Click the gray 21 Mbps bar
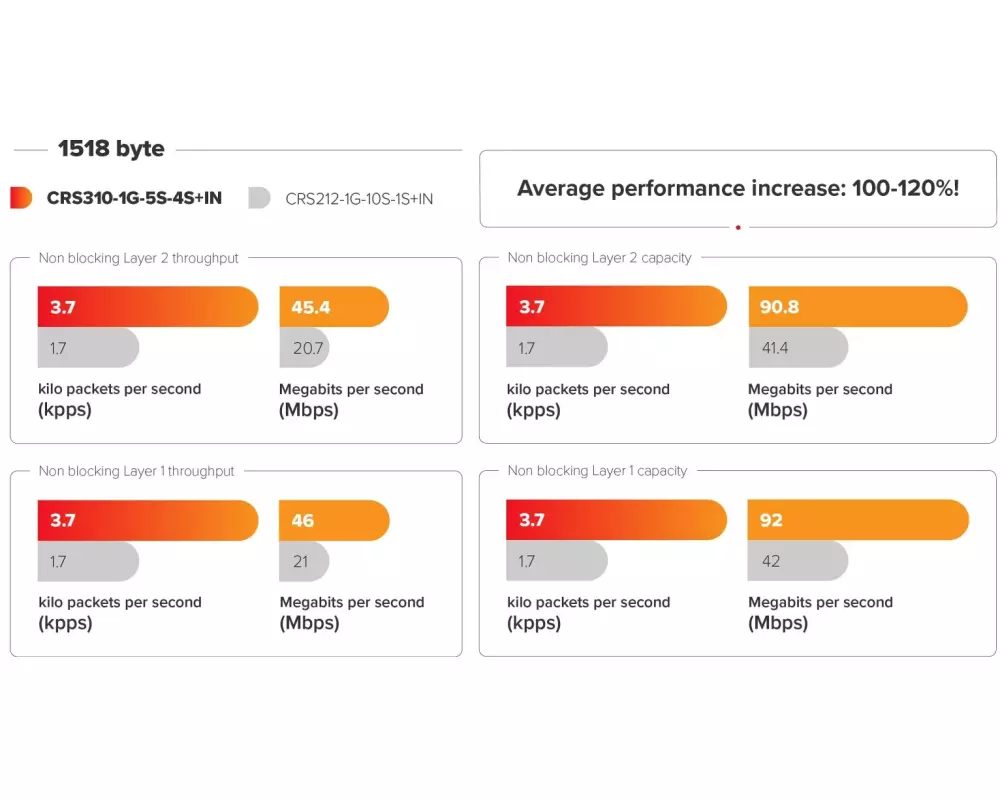This screenshot has height=800, width=1000. (304, 561)
